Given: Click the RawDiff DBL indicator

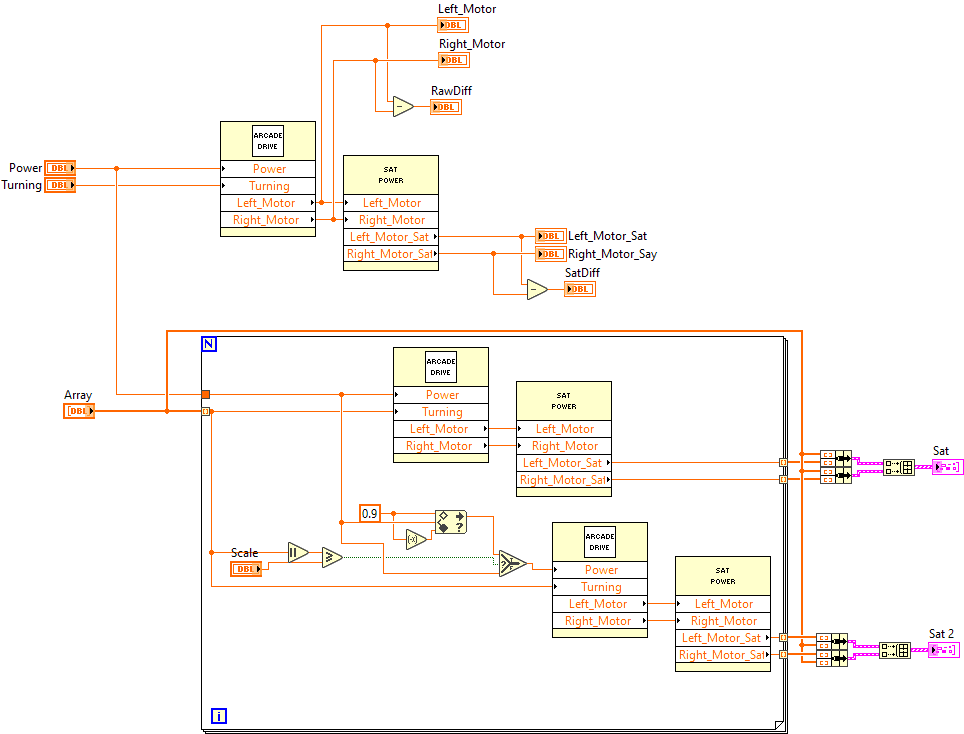Looking at the screenshot, I should click(x=445, y=106).
